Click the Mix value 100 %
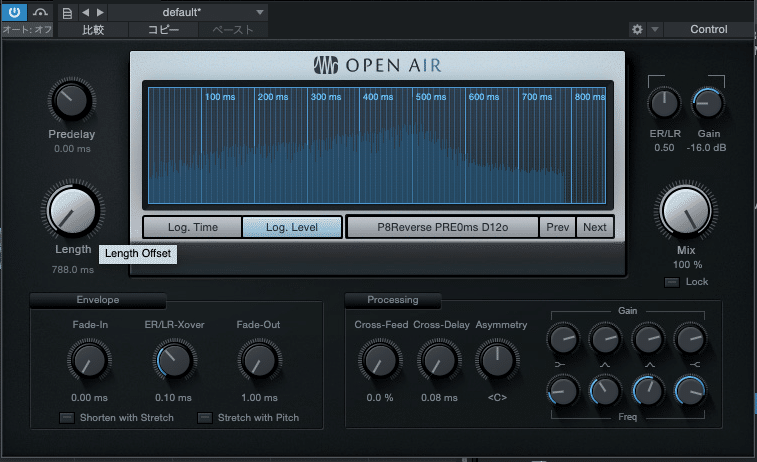This screenshot has height=462, width=757. 687,265
